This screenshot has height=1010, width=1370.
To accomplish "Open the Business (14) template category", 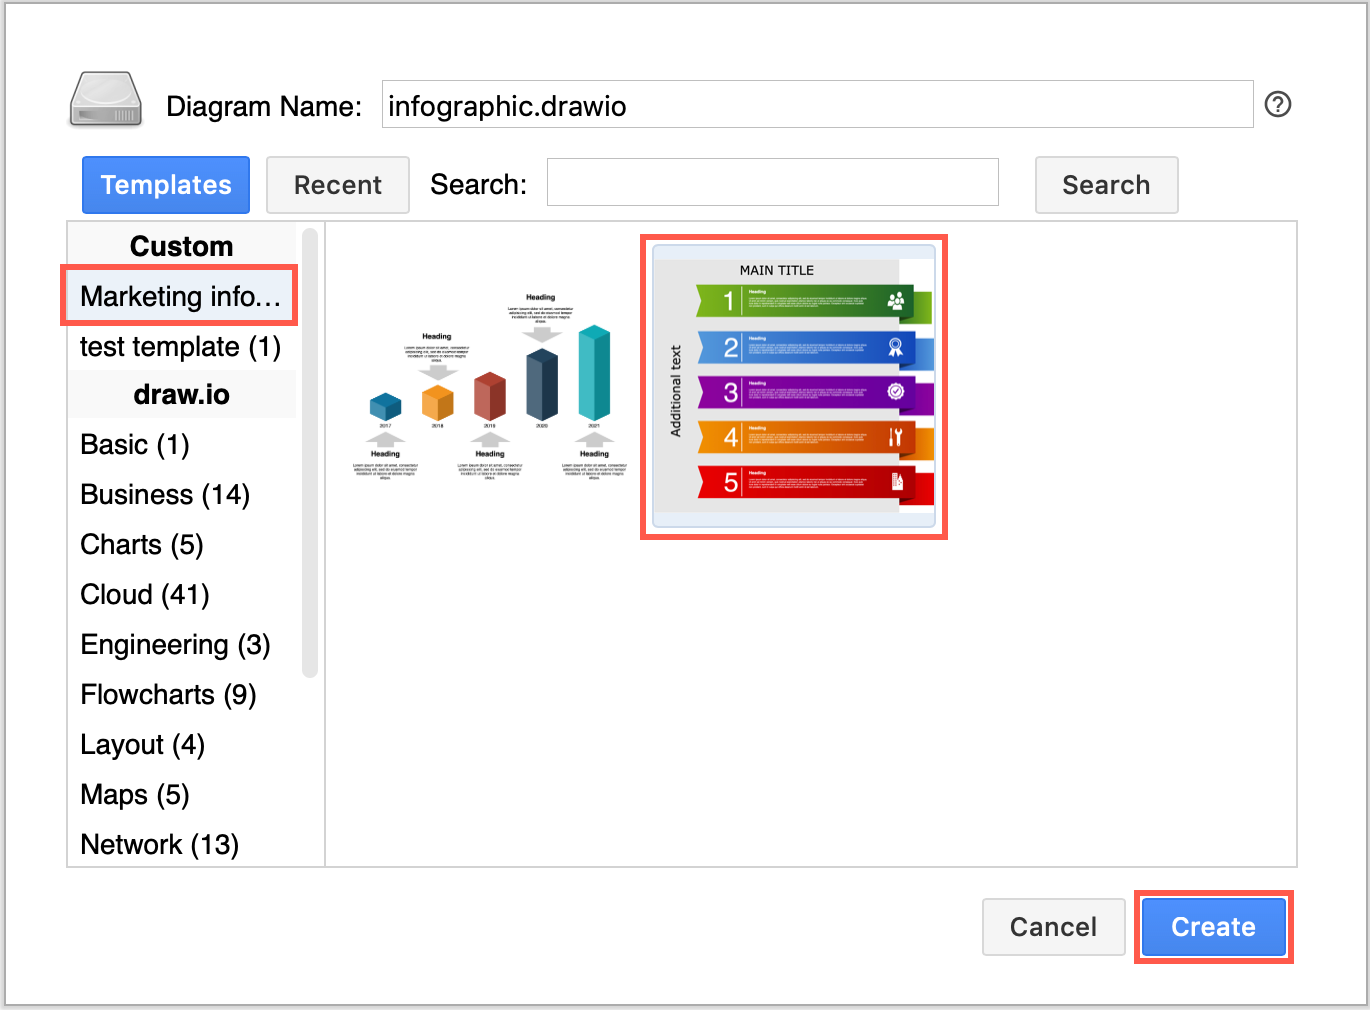I will click(164, 494).
